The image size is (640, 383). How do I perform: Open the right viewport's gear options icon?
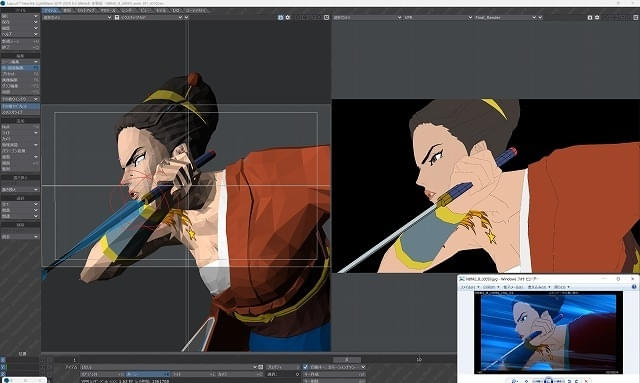click(x=597, y=18)
